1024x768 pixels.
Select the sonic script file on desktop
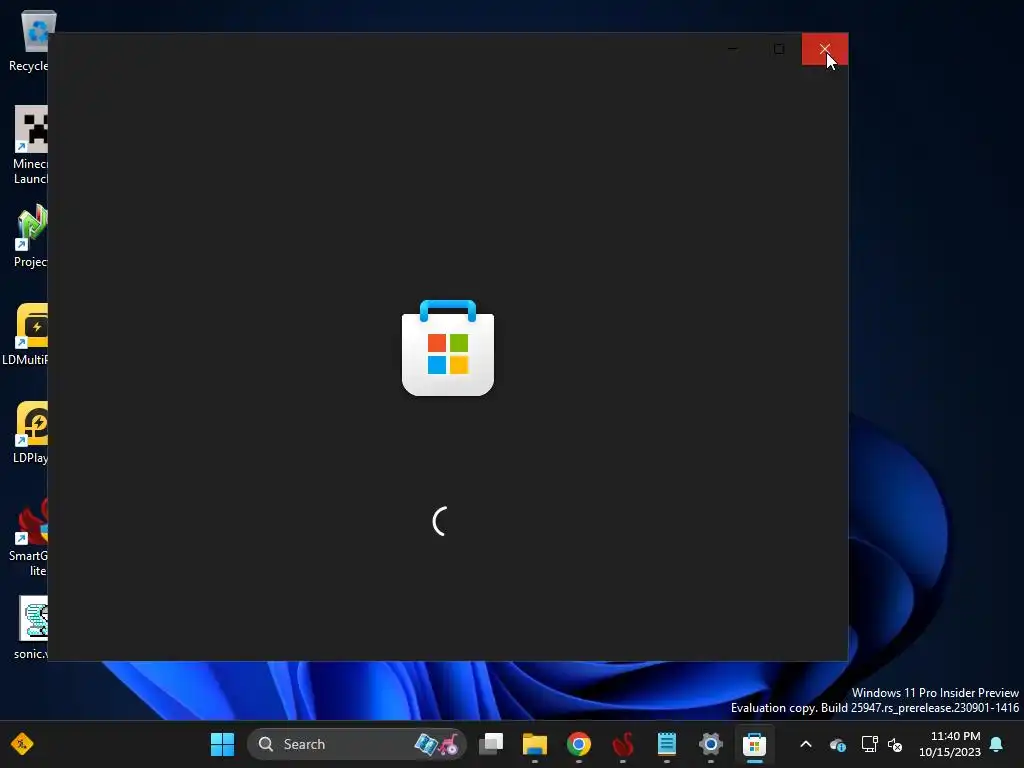29,628
